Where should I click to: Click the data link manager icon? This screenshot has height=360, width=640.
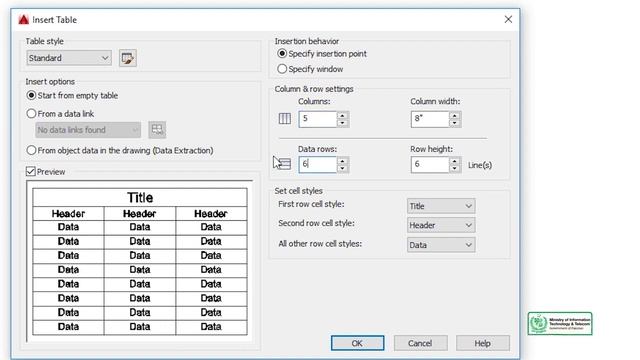pos(157,130)
